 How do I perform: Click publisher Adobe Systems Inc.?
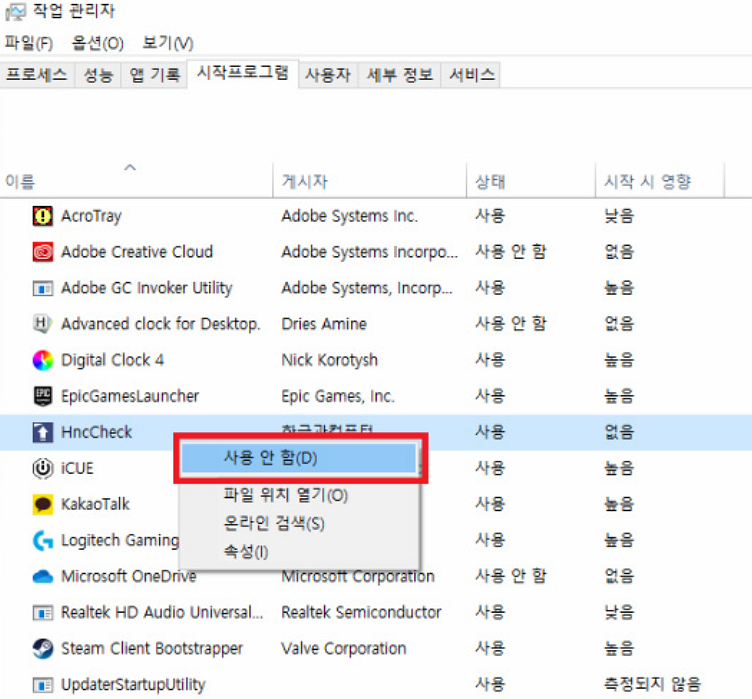[350, 216]
